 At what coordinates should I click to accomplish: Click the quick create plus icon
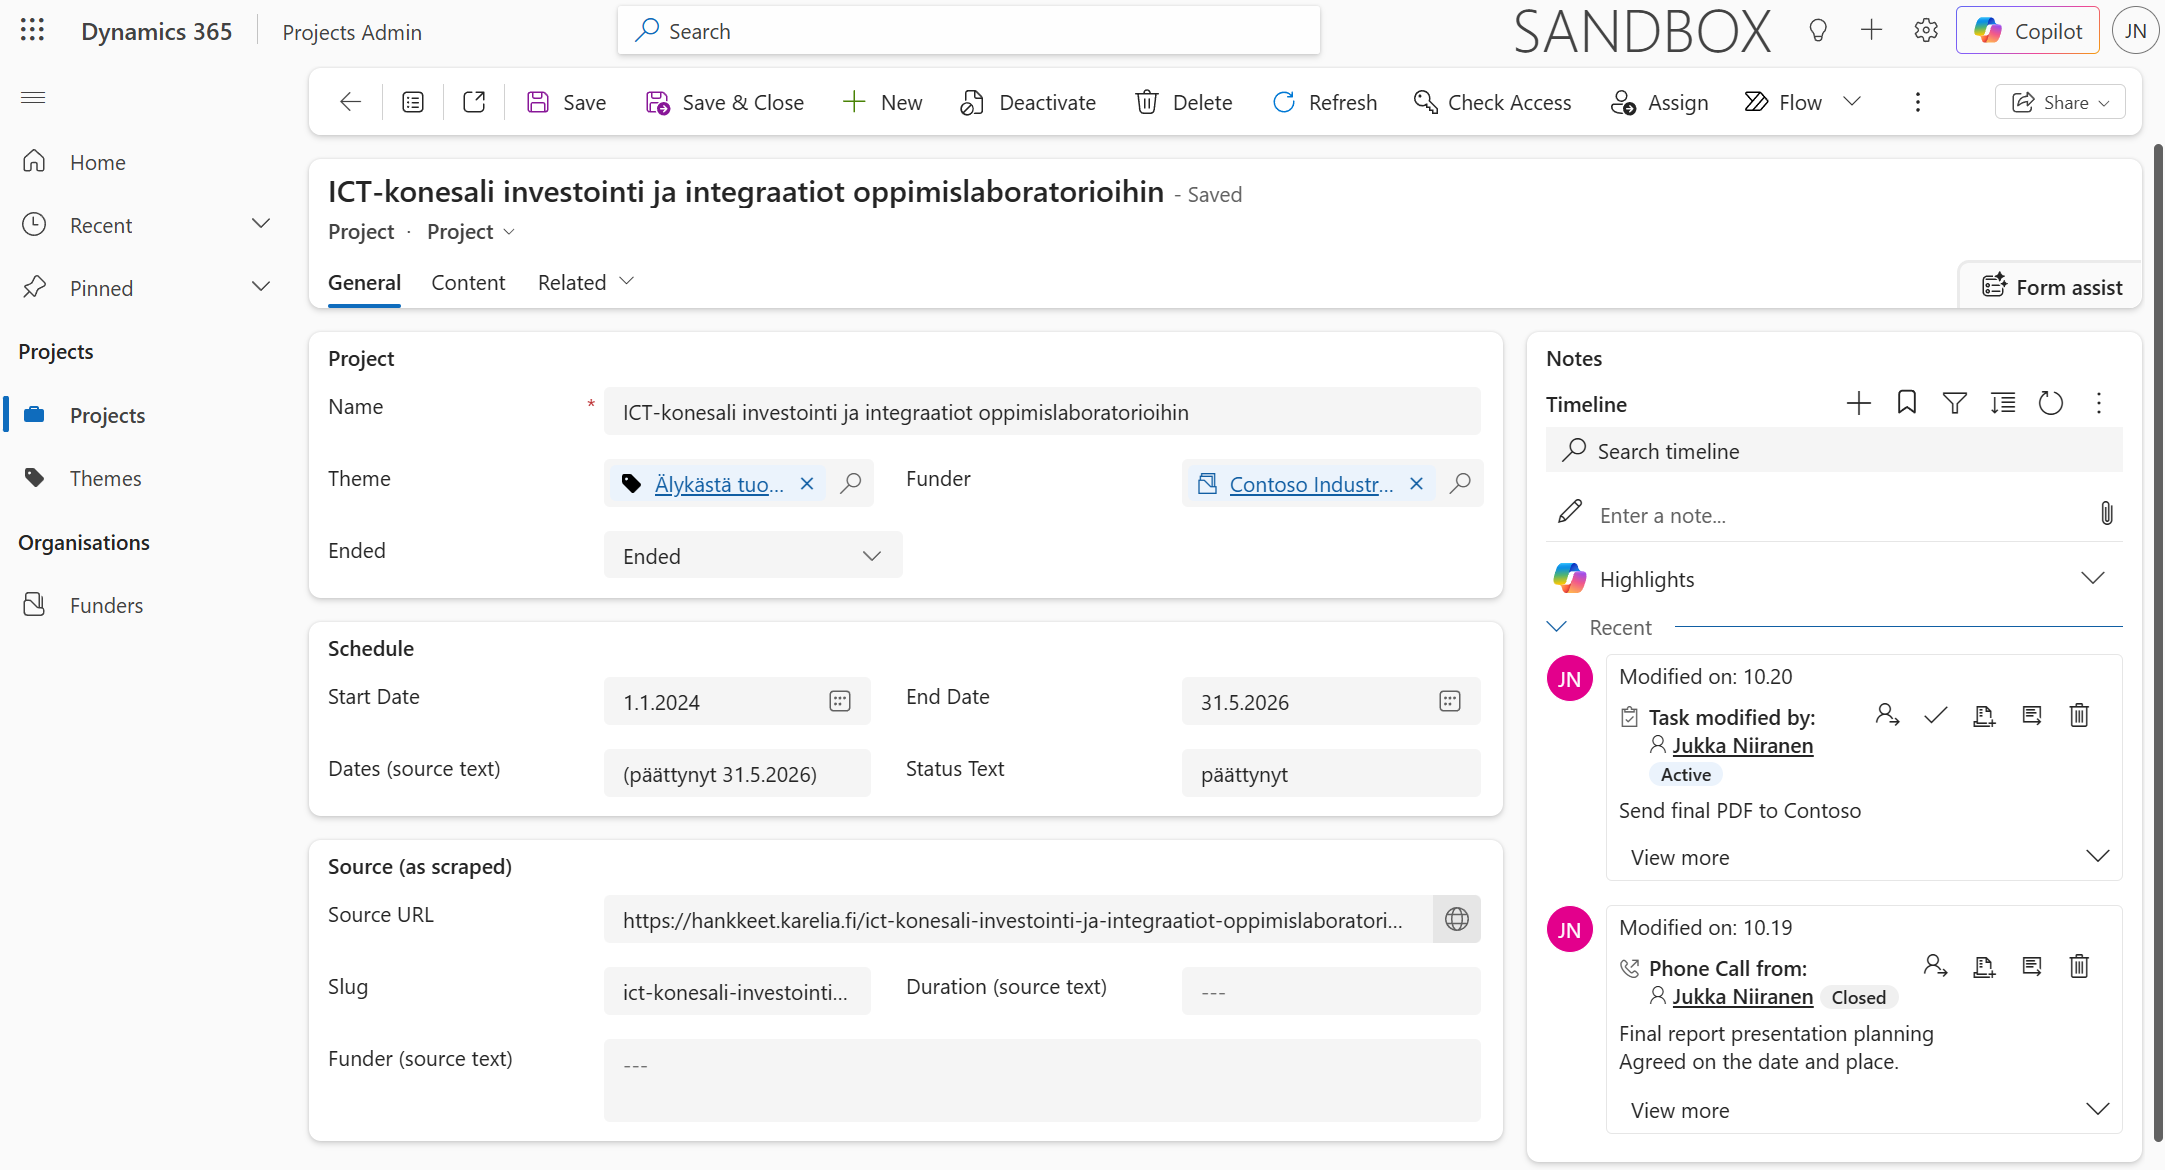click(1871, 31)
